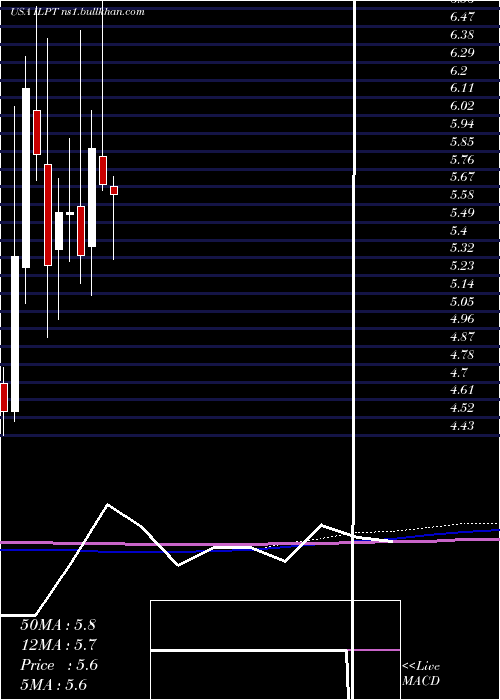Click the 5.23 axis label
500x700 pixels.
coord(462,266)
